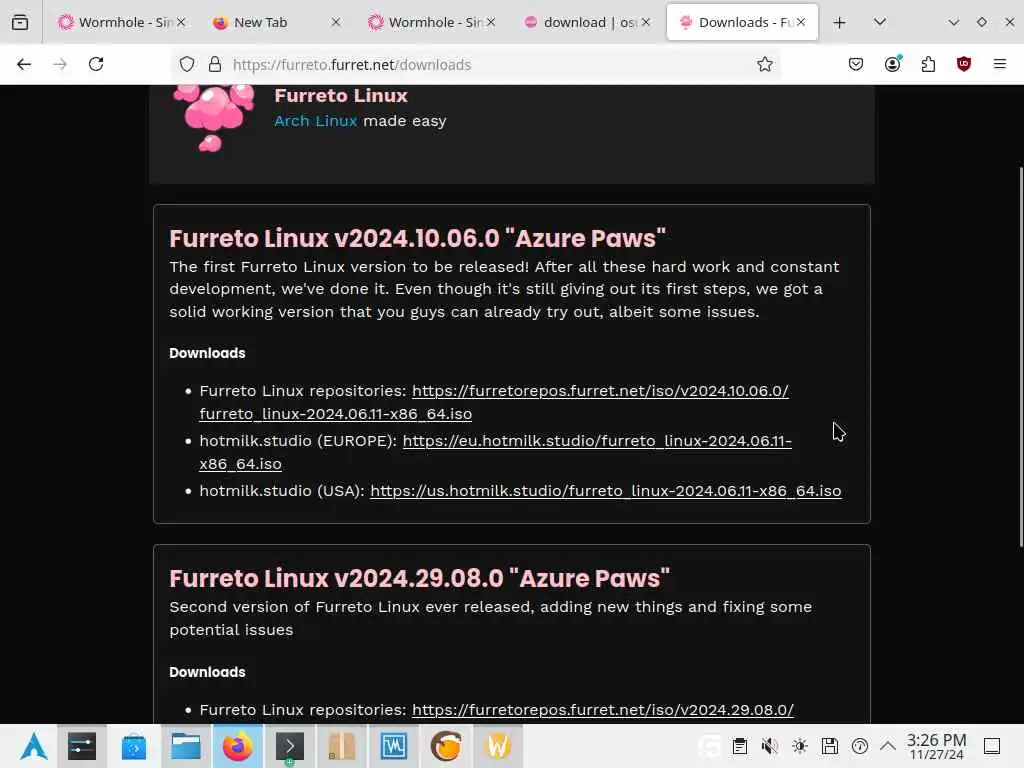The width and height of the screenshot is (1024, 768).
Task: Open the clock showing 3:26 PM
Action: coord(936,746)
